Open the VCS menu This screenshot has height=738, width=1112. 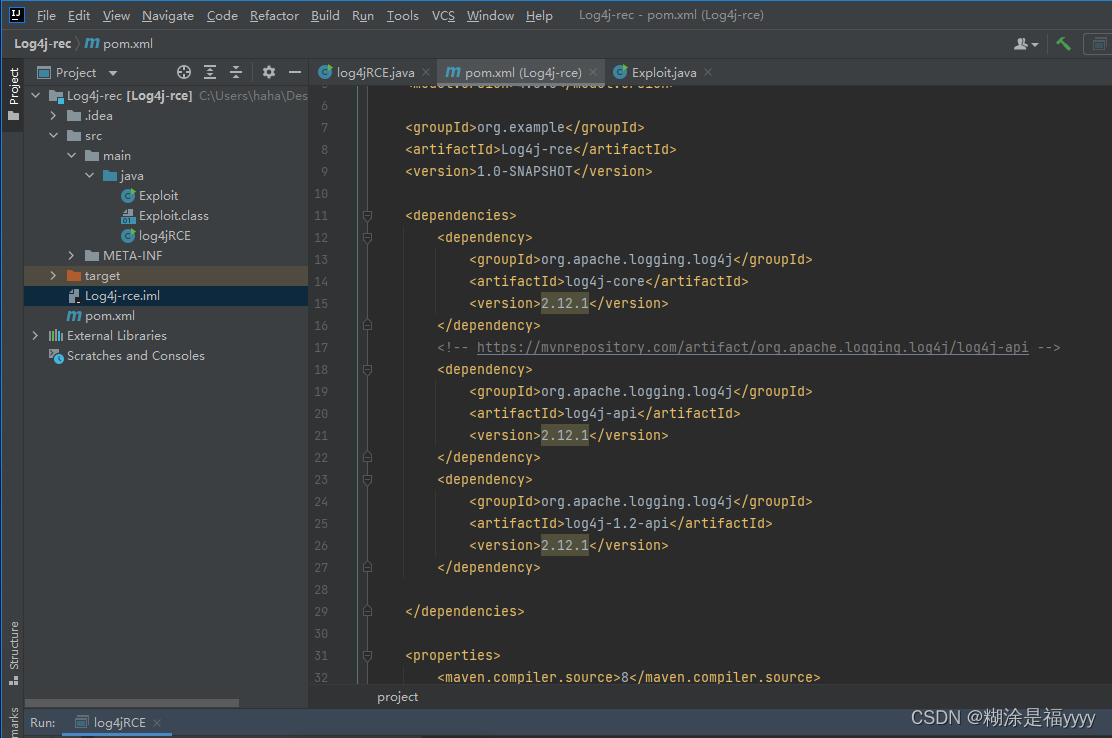(x=443, y=15)
